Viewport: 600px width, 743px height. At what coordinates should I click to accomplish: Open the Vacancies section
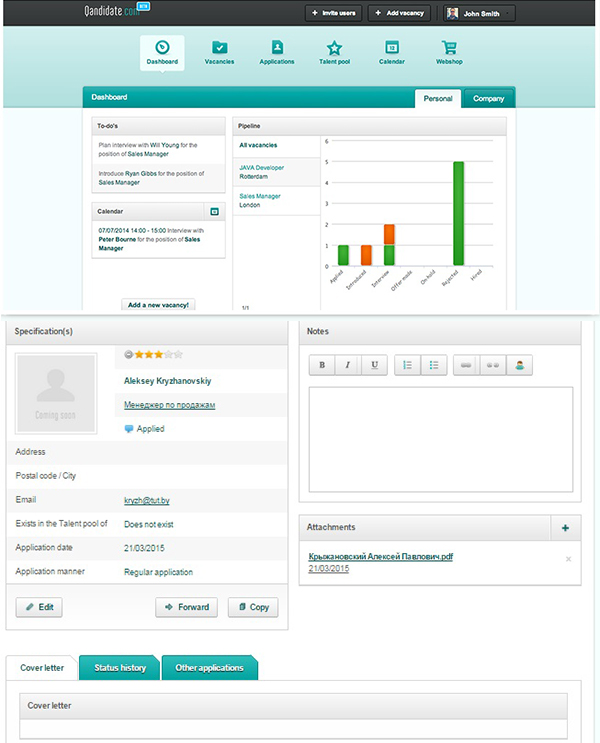tap(220, 52)
